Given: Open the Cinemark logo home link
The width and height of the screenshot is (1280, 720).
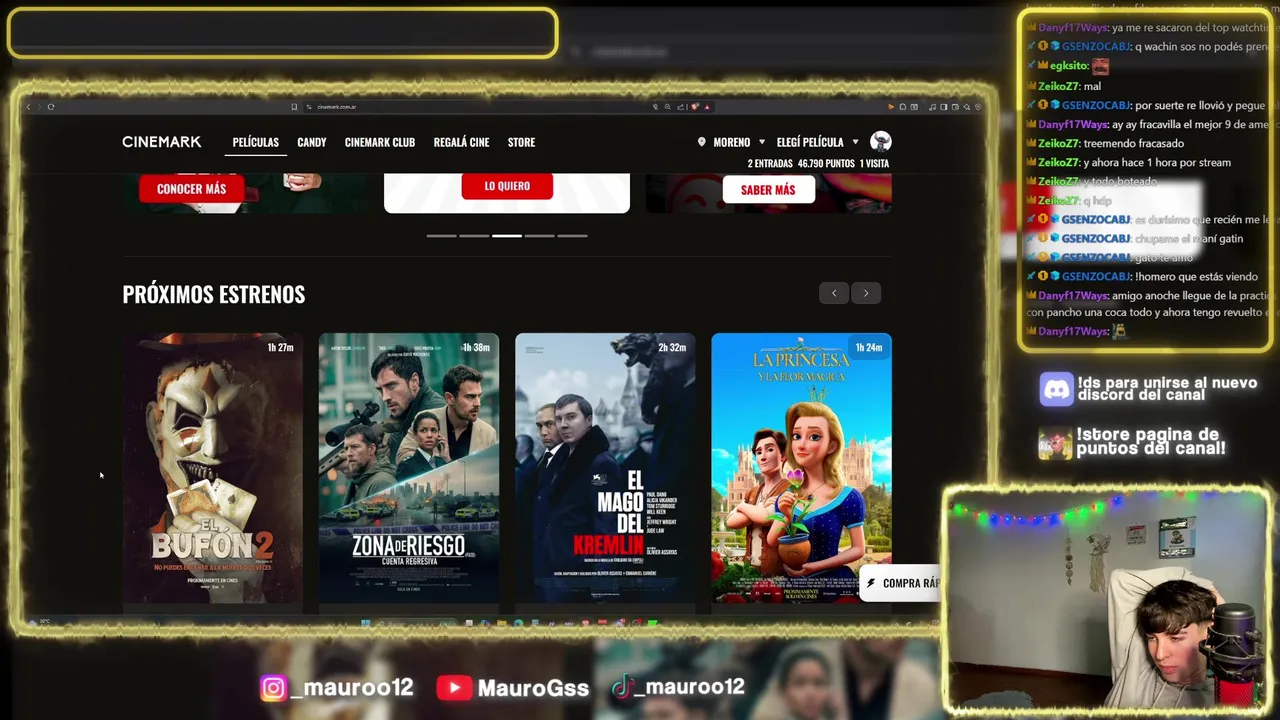Looking at the screenshot, I should pos(162,142).
